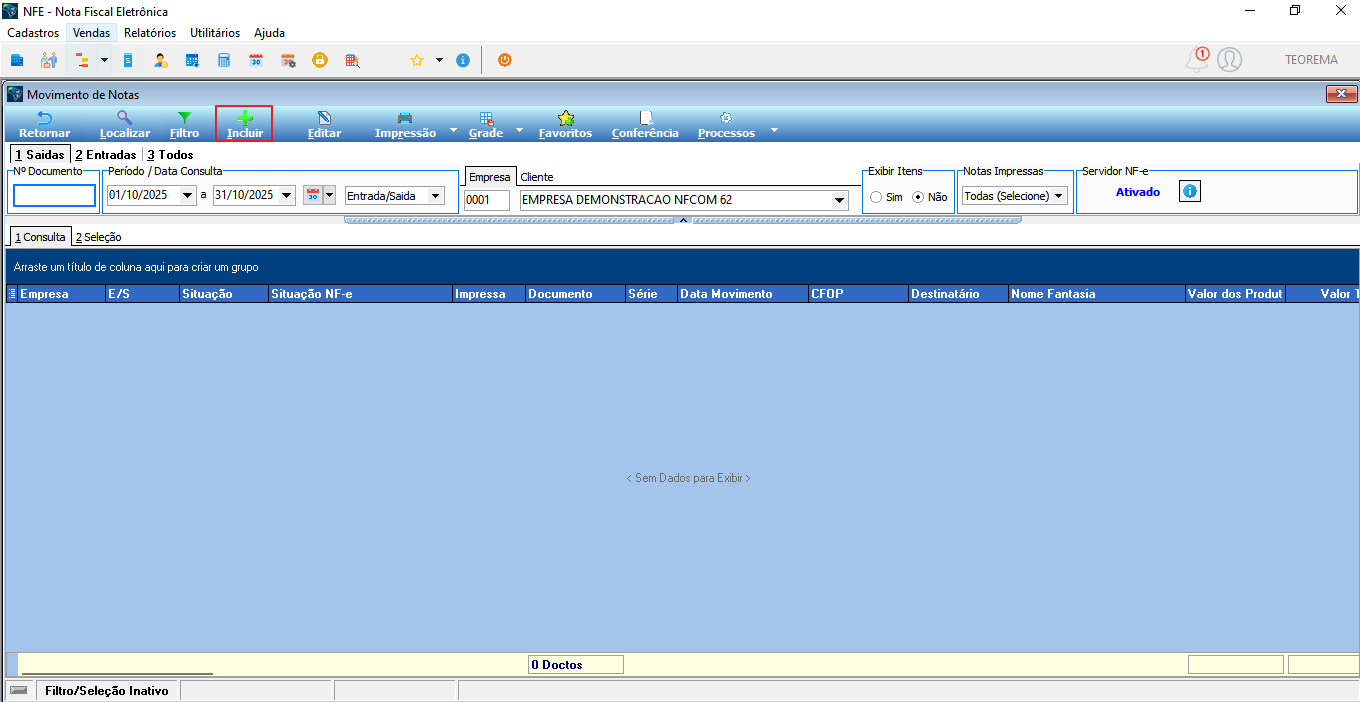
Task: Click the calendar 30 icon in top toolbar
Action: click(256, 60)
